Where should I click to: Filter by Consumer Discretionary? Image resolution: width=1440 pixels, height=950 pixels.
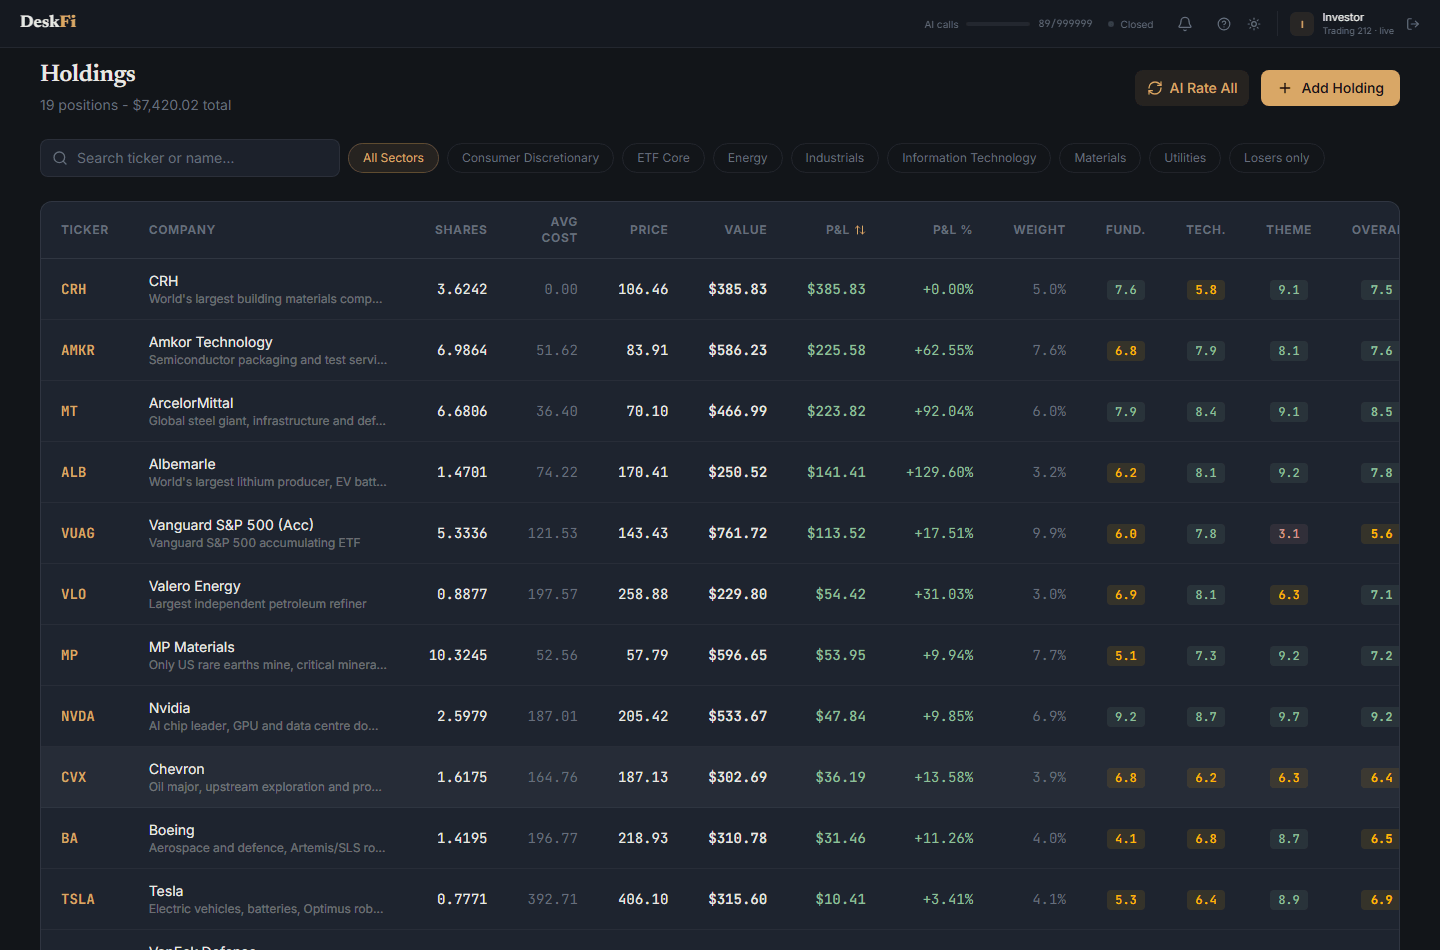[x=530, y=158]
